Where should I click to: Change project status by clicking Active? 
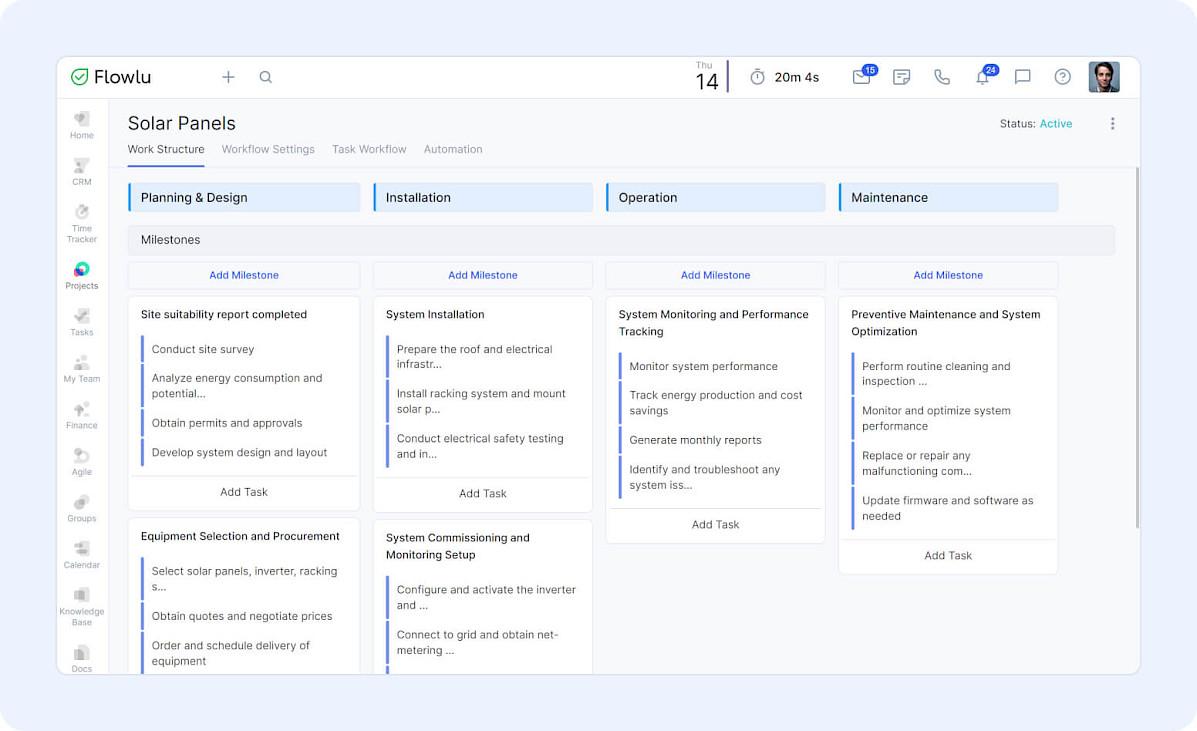click(1056, 123)
